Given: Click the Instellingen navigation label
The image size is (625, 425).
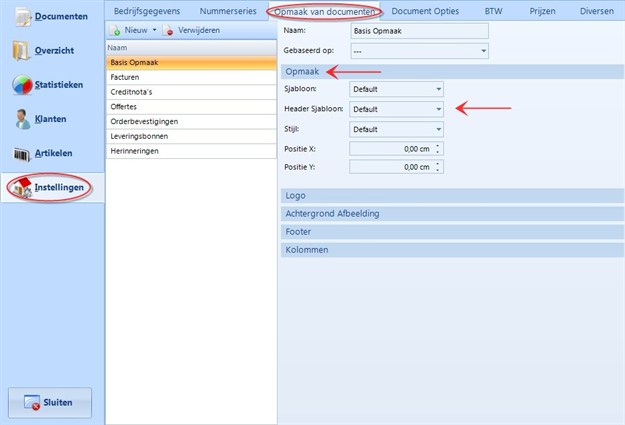Looking at the screenshot, I should point(59,187).
